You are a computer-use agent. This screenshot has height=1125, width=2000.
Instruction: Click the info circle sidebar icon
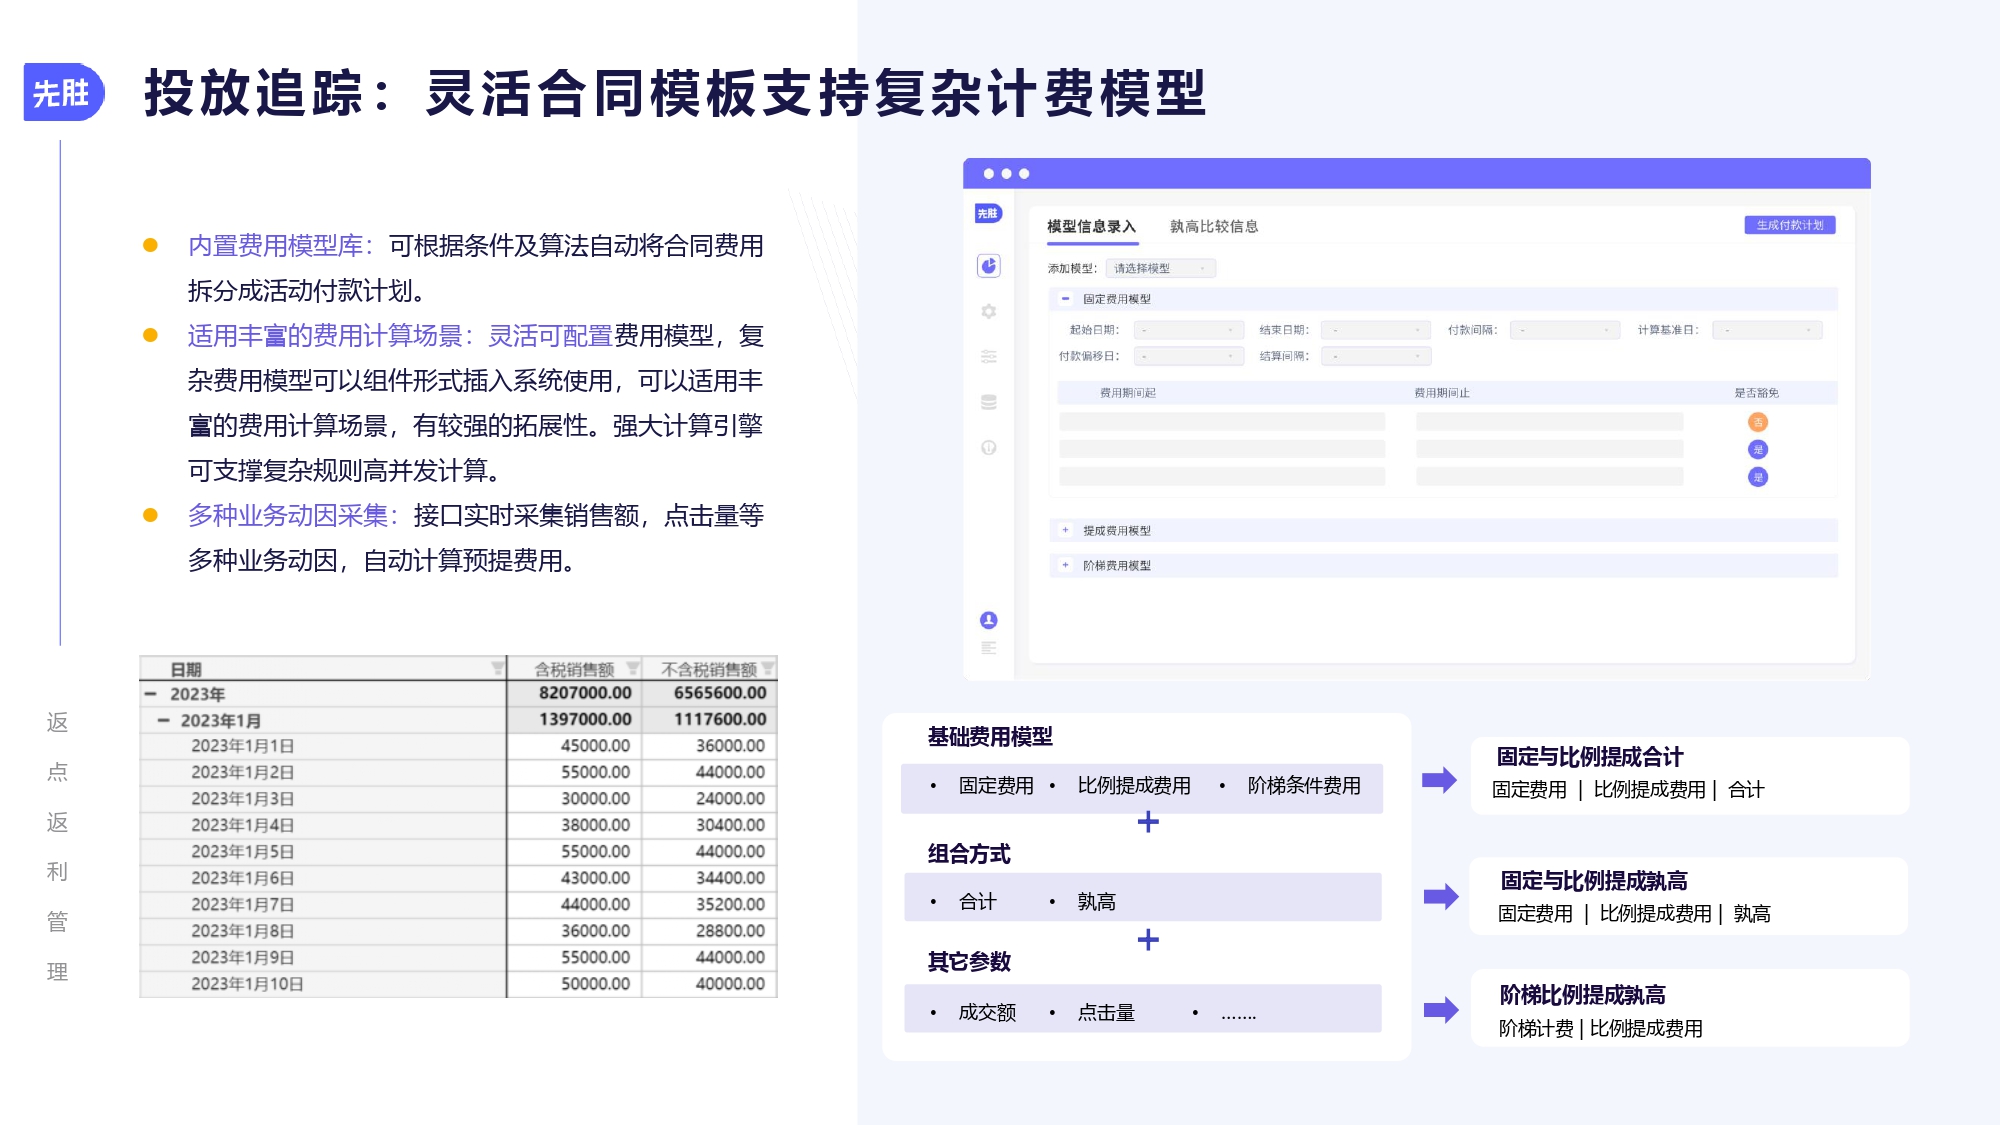click(x=989, y=447)
